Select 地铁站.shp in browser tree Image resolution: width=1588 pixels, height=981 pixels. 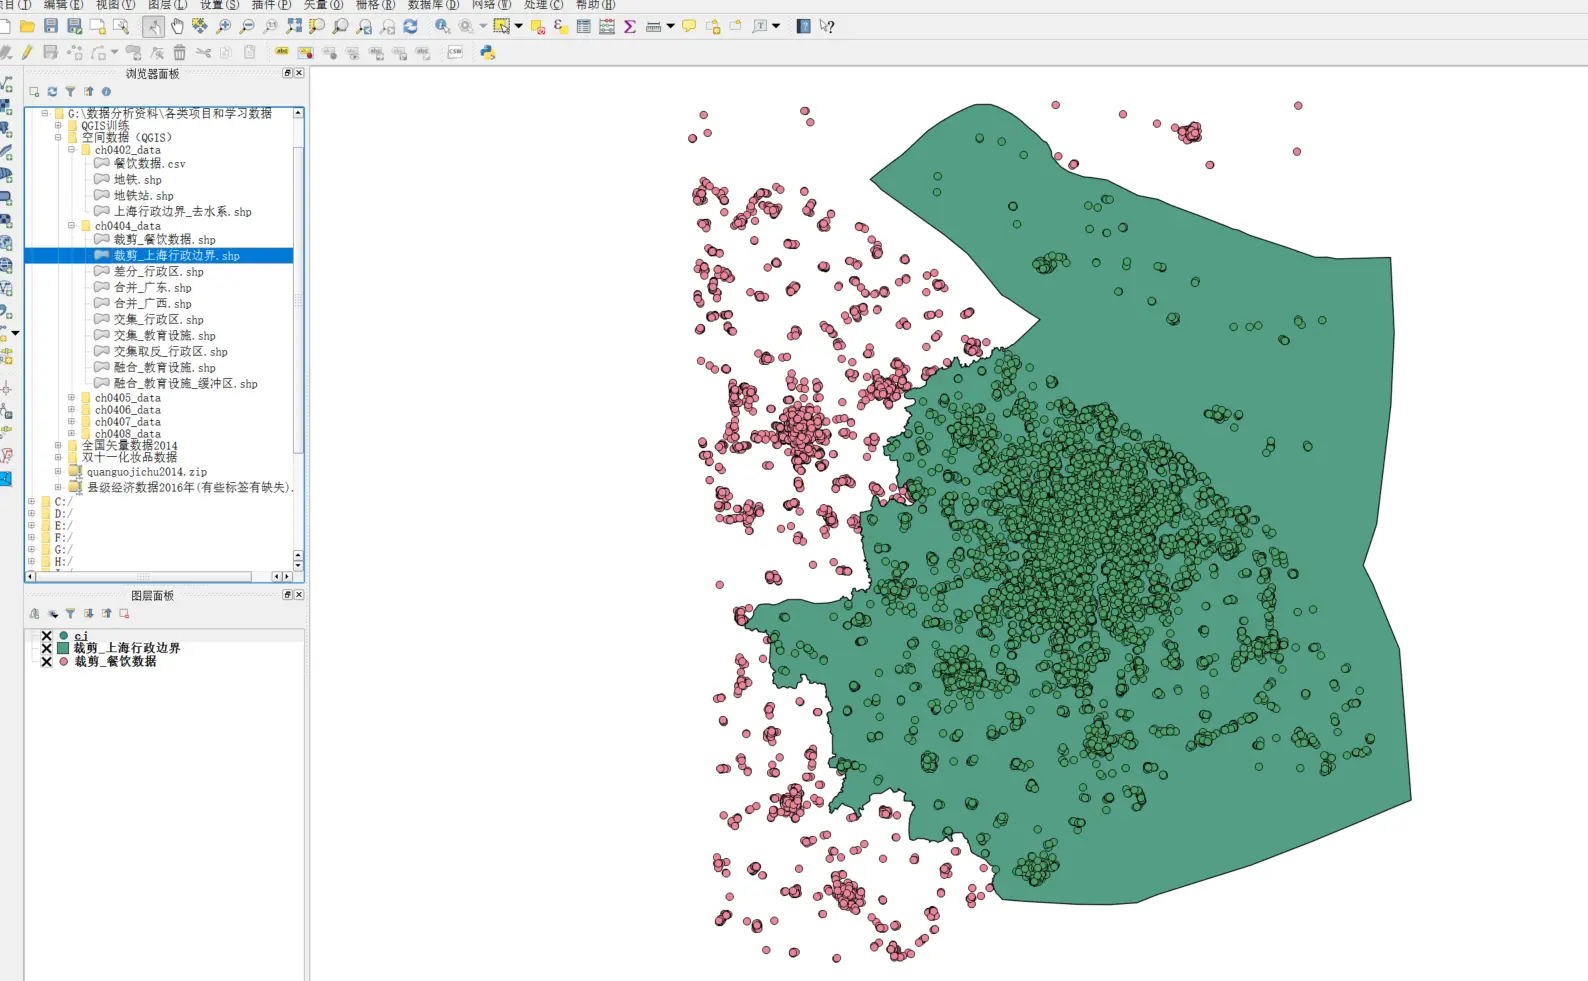(x=143, y=196)
